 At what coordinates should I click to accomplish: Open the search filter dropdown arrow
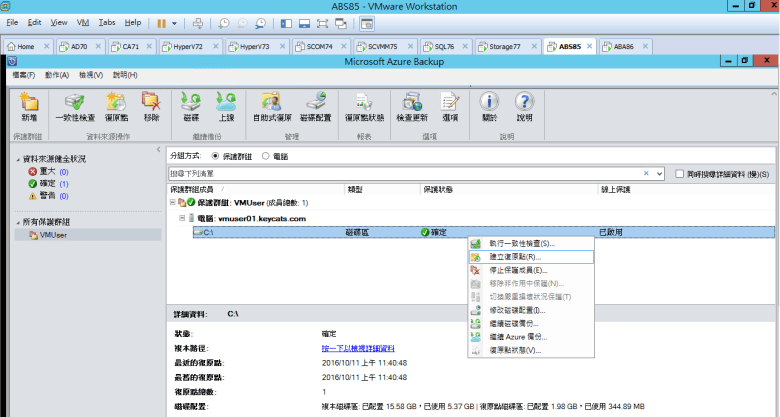(658, 173)
